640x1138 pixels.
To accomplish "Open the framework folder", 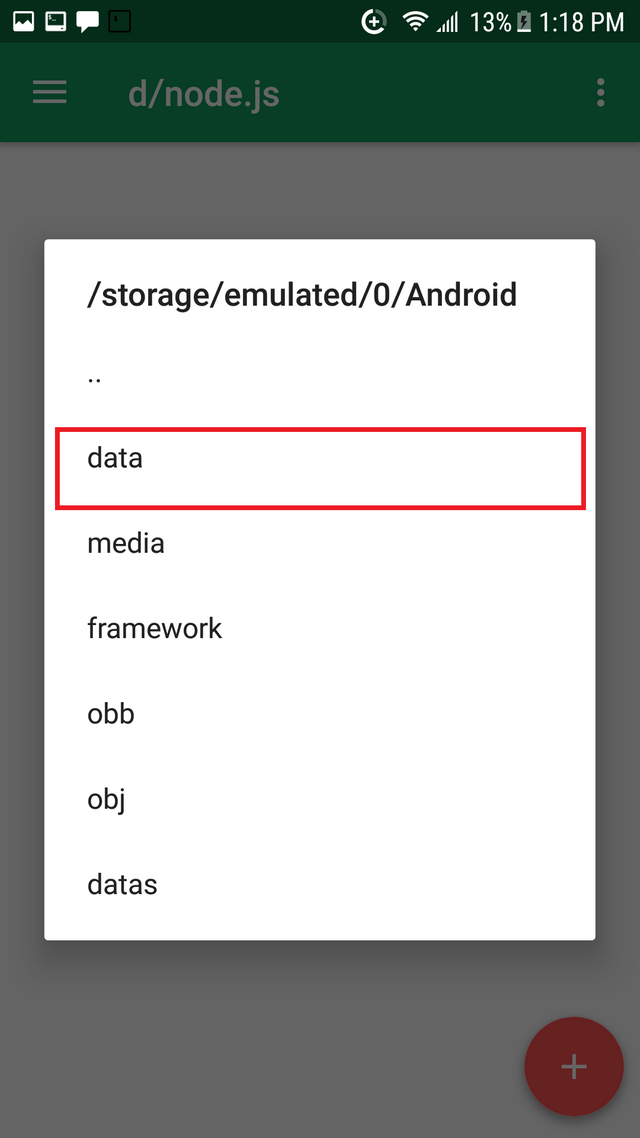I will click(x=319, y=629).
